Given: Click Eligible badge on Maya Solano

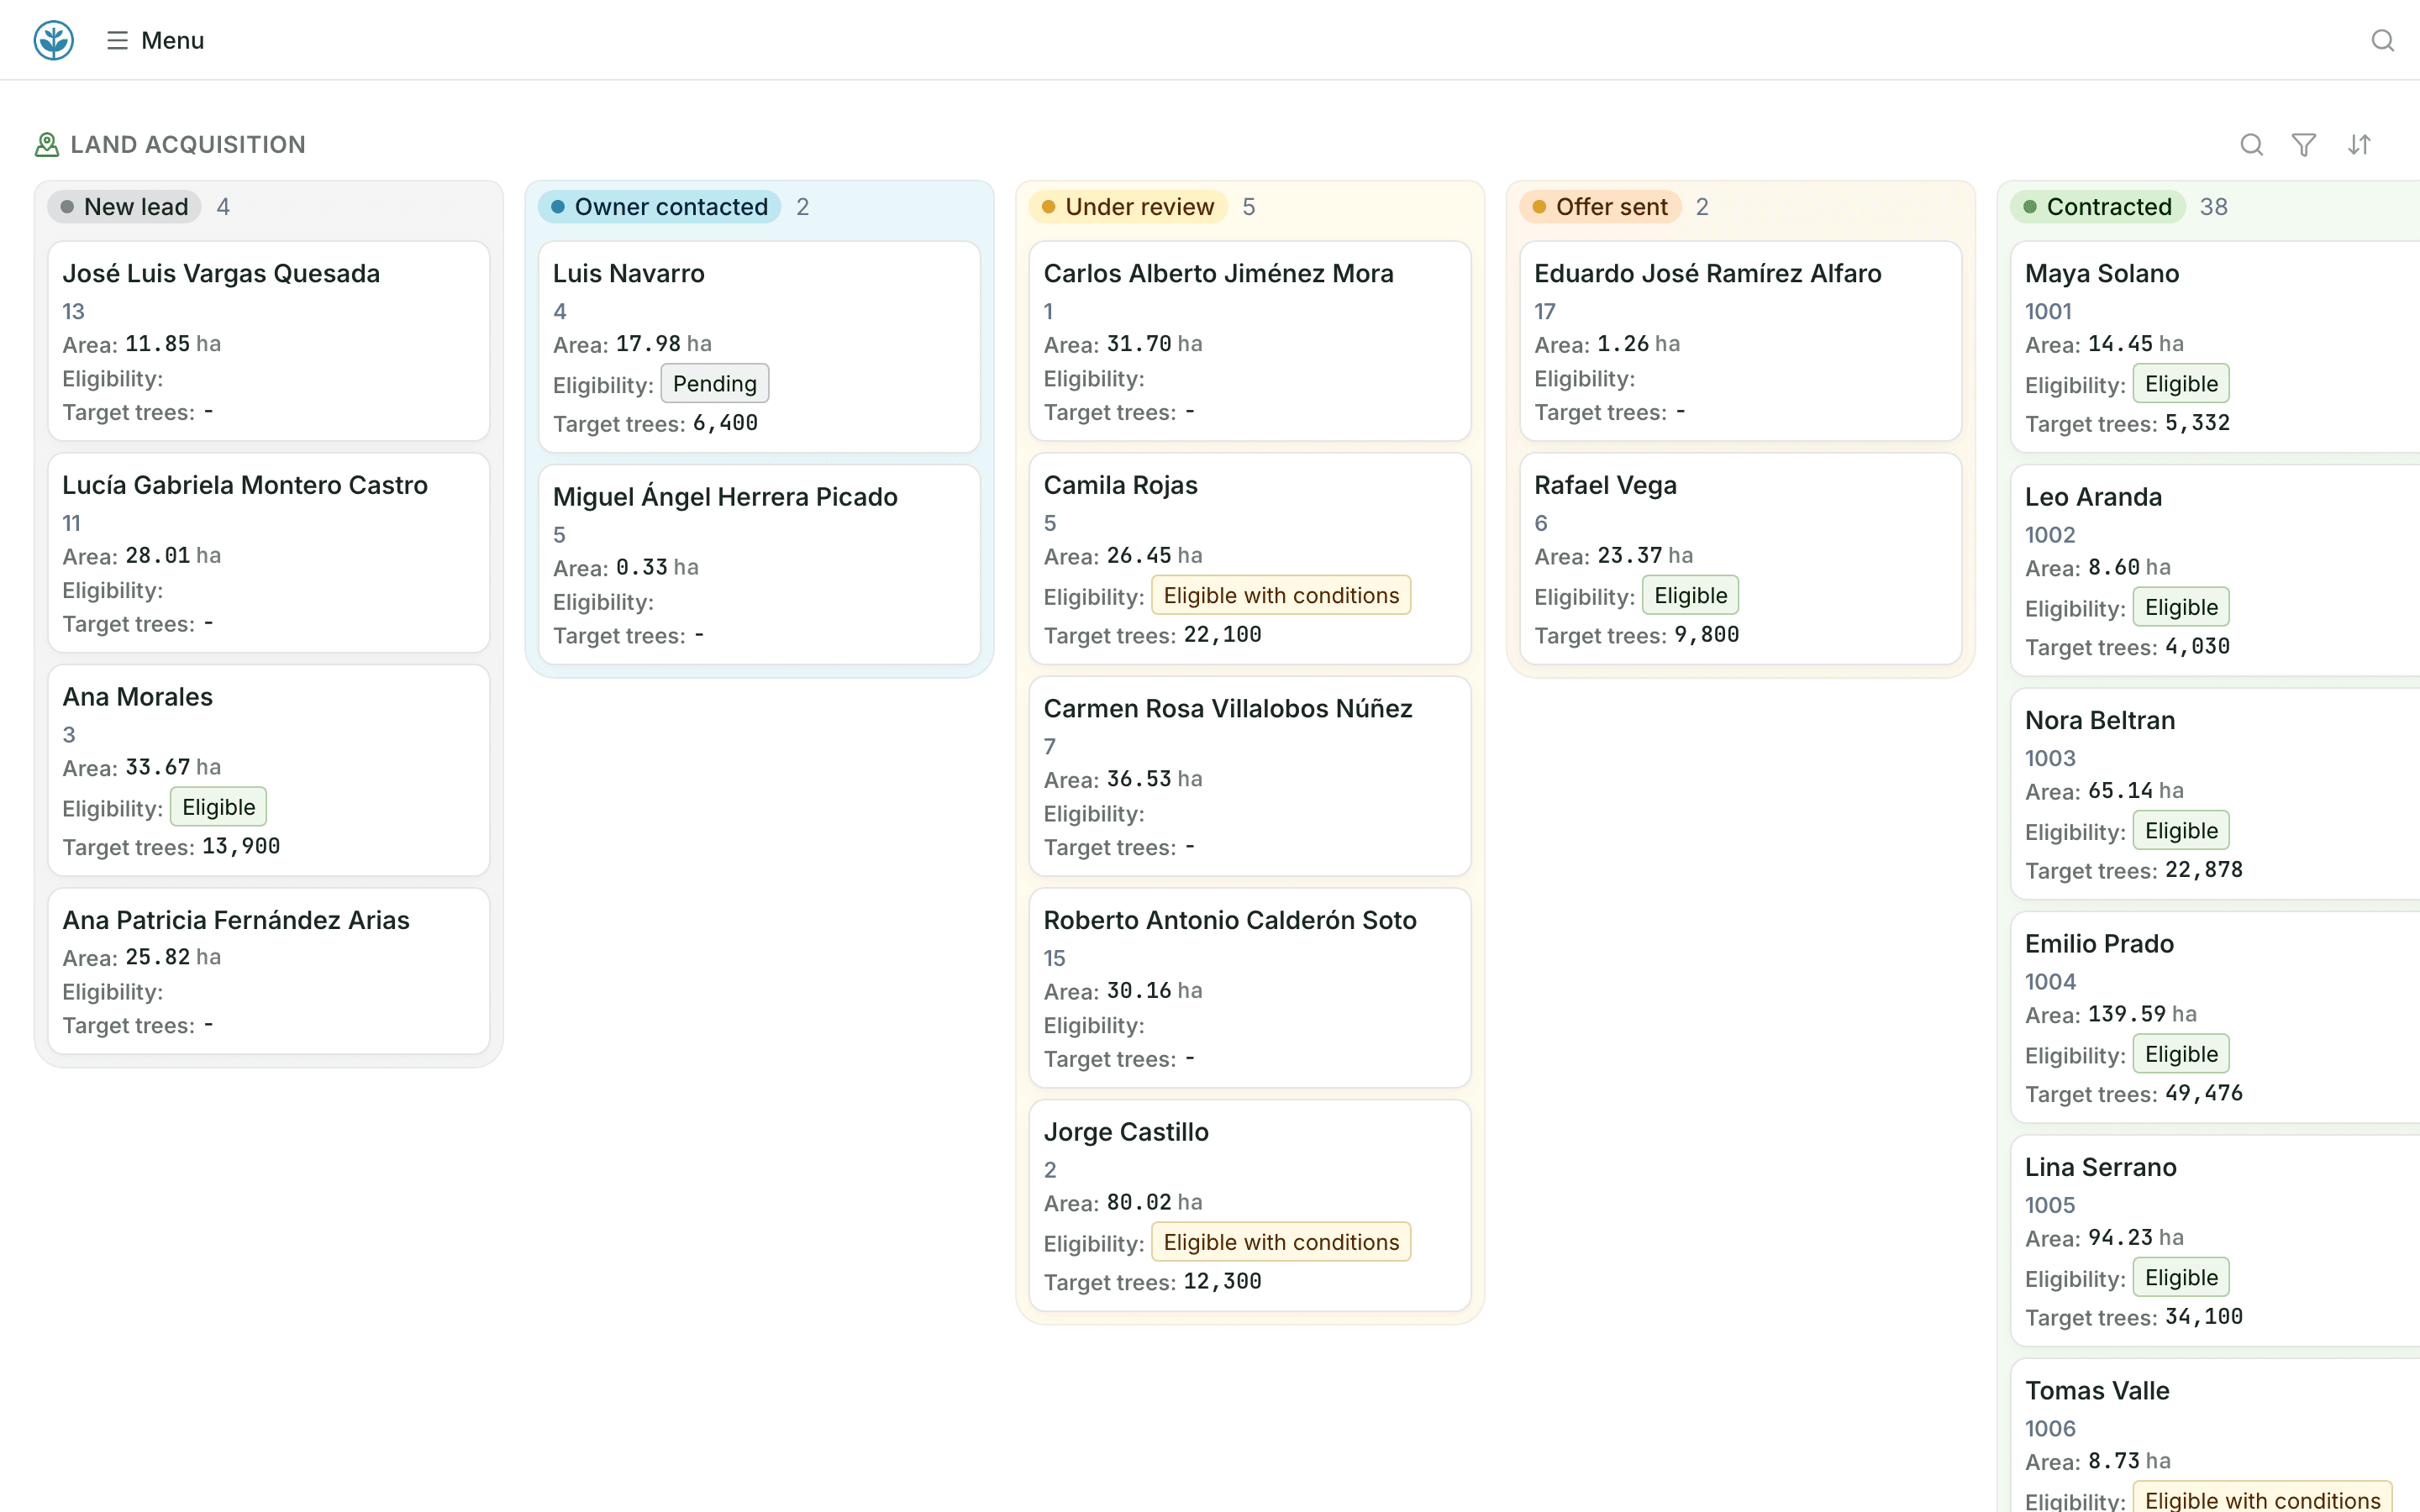Looking at the screenshot, I should (2181, 384).
